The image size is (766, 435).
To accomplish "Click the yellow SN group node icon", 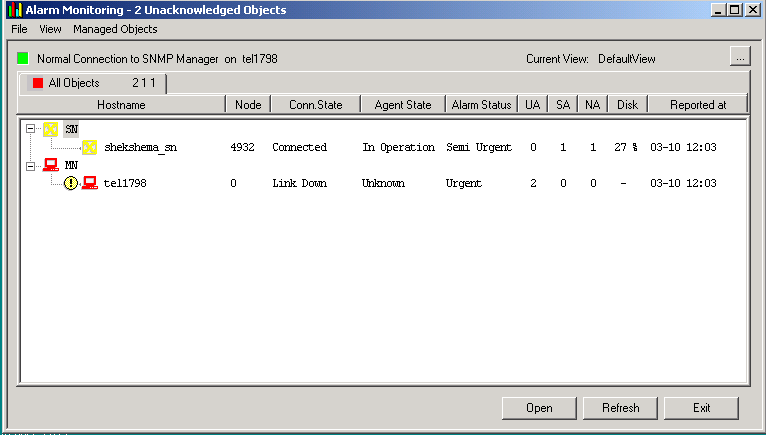I will pyautogui.click(x=50, y=129).
